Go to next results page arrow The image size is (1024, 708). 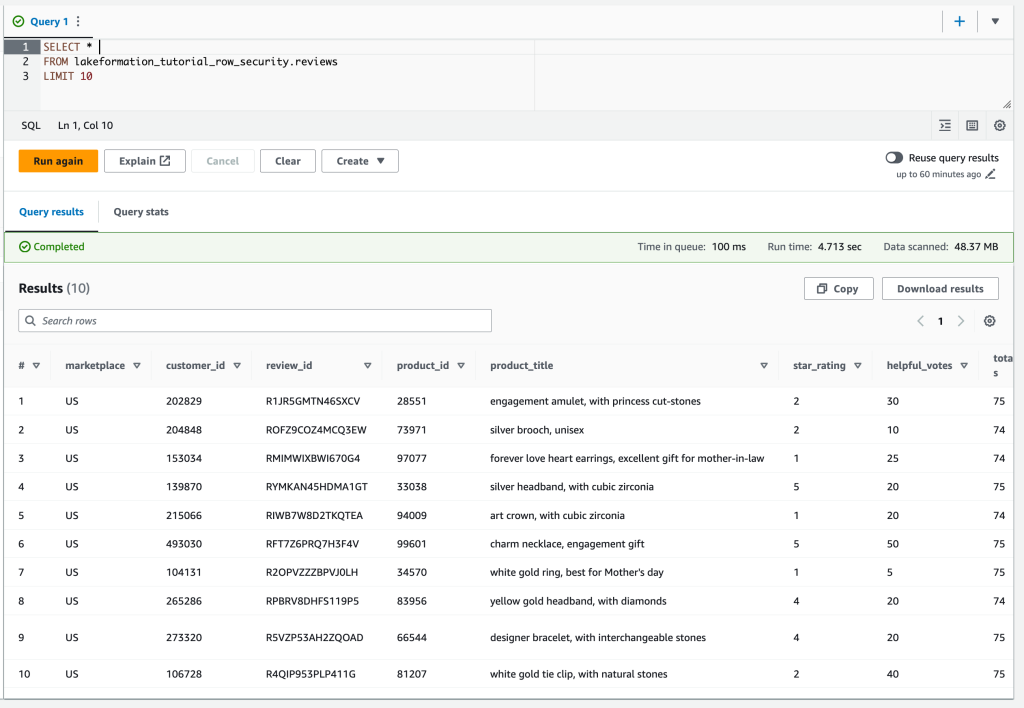(x=961, y=321)
